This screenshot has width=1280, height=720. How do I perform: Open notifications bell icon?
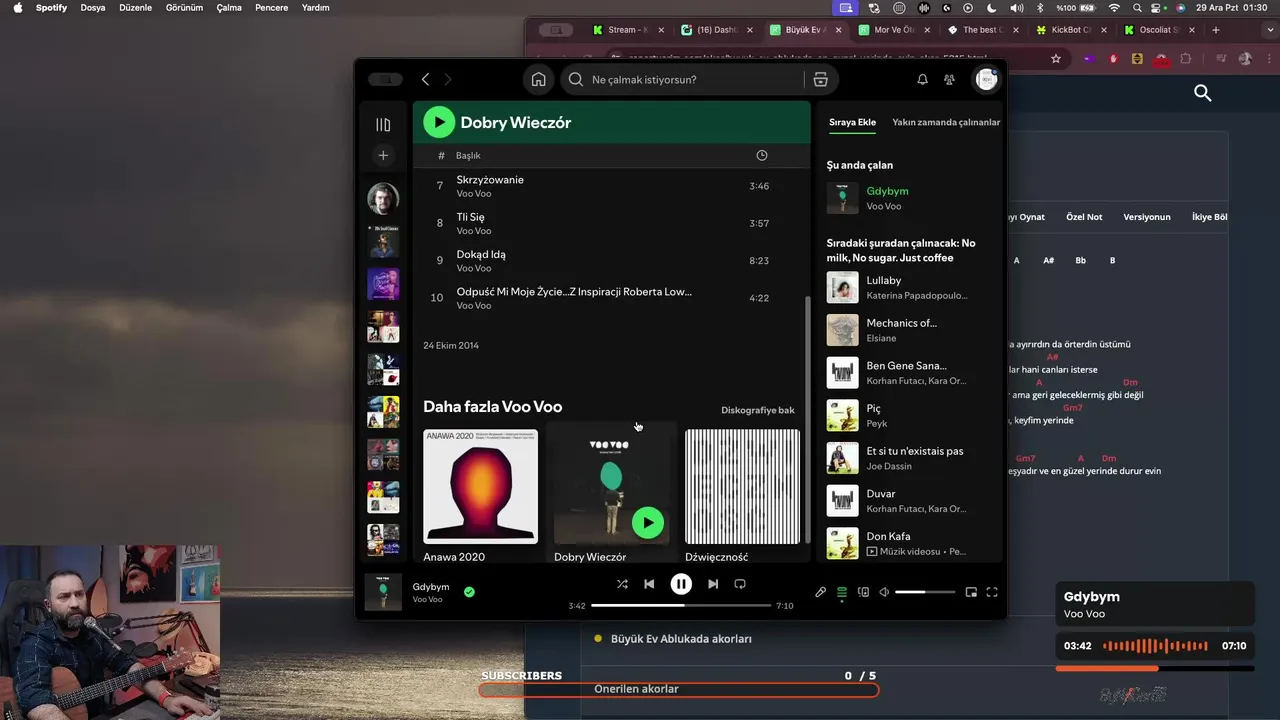(x=923, y=80)
